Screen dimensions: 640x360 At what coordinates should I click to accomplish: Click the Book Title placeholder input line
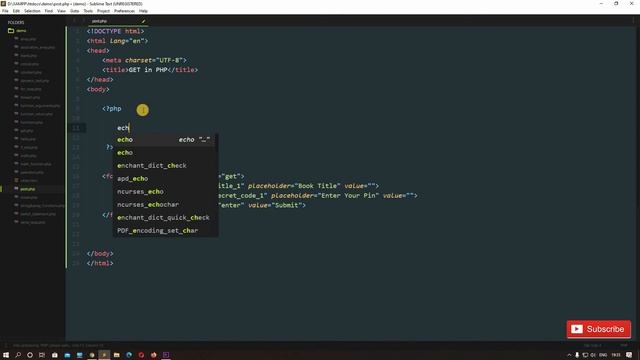pyautogui.click(x=298, y=186)
